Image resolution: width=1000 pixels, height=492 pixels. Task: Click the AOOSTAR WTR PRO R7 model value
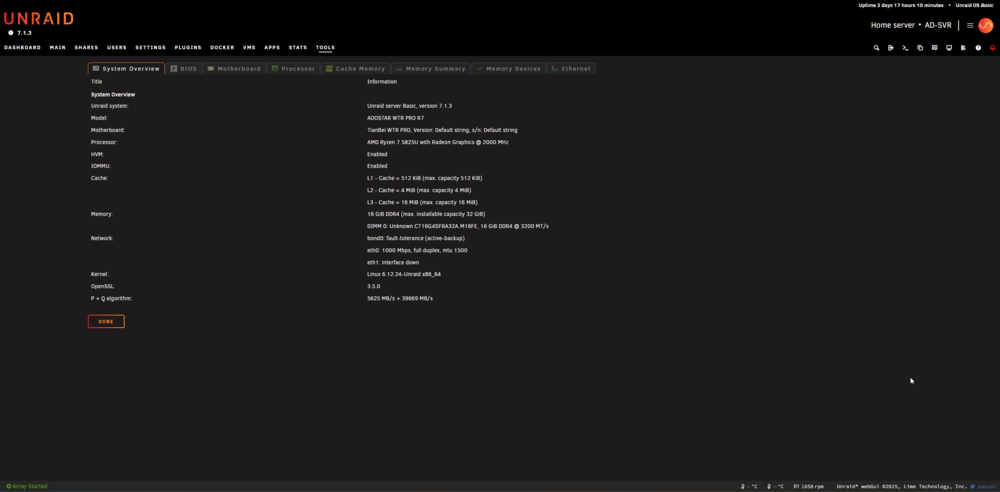[395, 118]
